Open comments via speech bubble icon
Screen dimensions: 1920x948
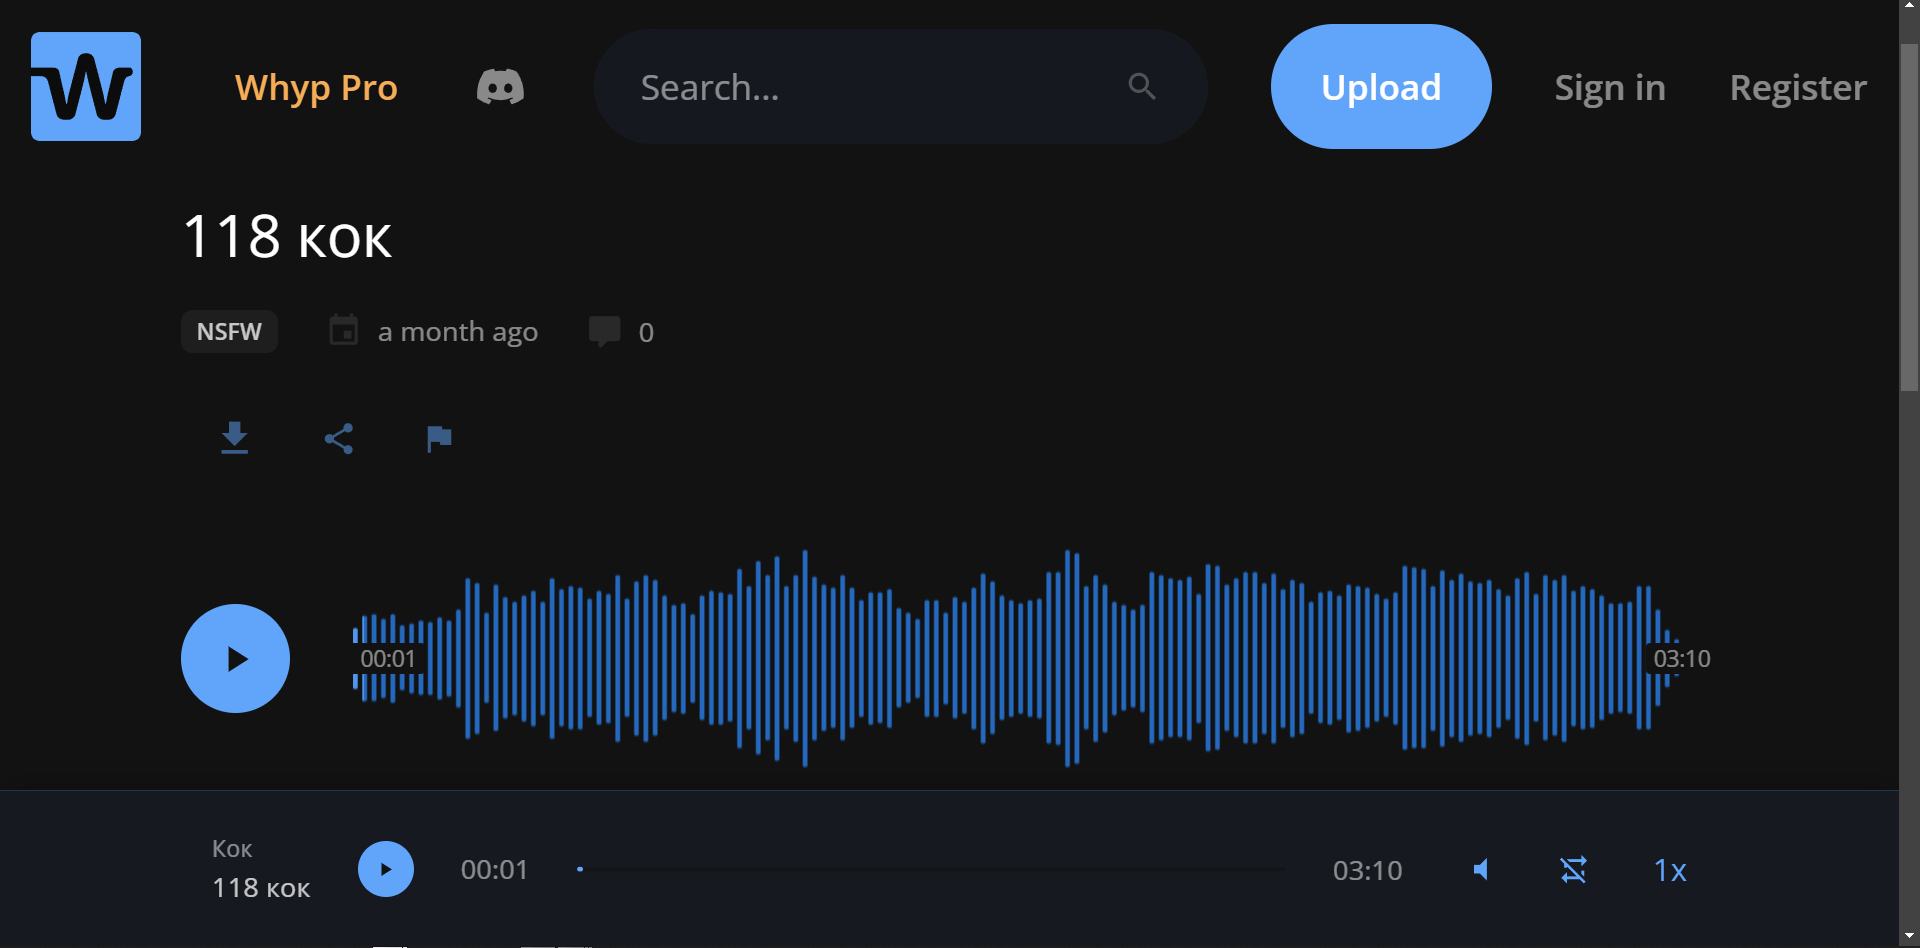click(x=604, y=331)
